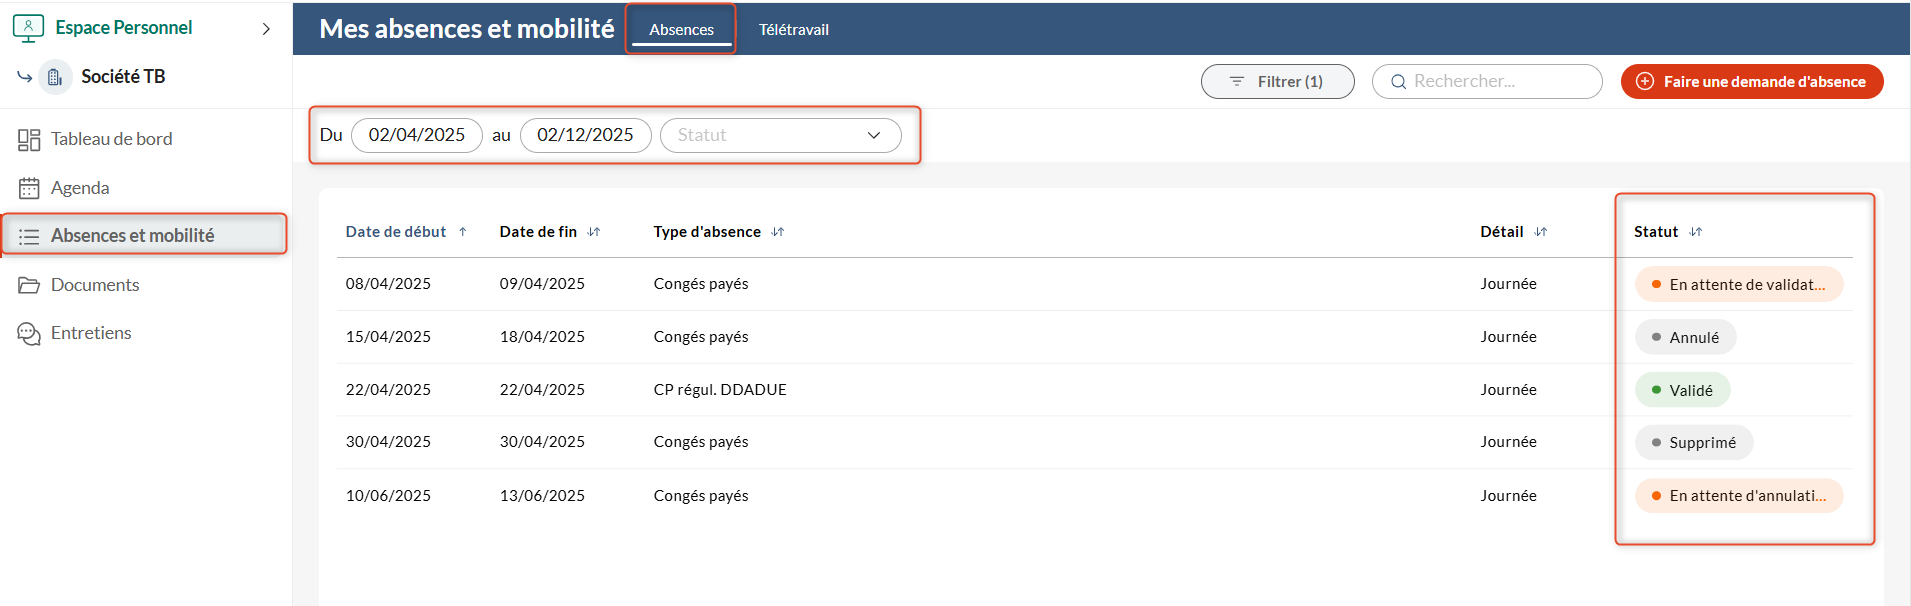Click the Date de fin column header
Image resolution: width=1911 pixels, height=606 pixels.
pyautogui.click(x=538, y=232)
